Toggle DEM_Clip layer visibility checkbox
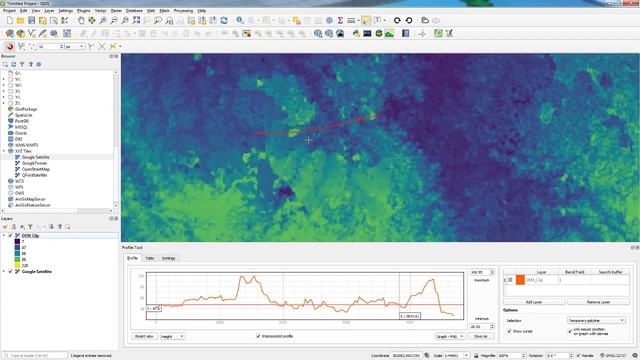This screenshot has width=640, height=360. [x=11, y=236]
